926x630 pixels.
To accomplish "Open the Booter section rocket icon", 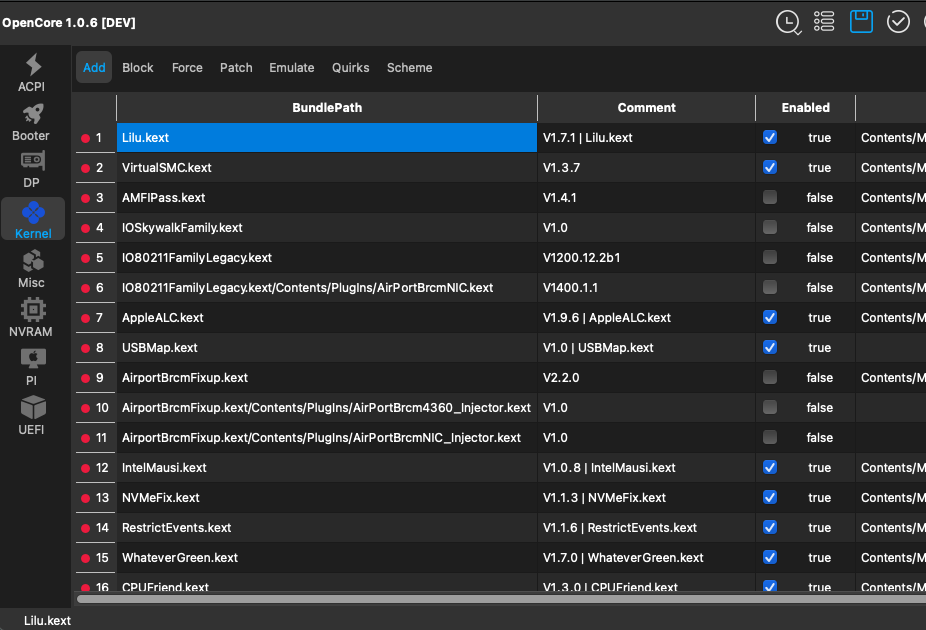I will [x=33, y=113].
